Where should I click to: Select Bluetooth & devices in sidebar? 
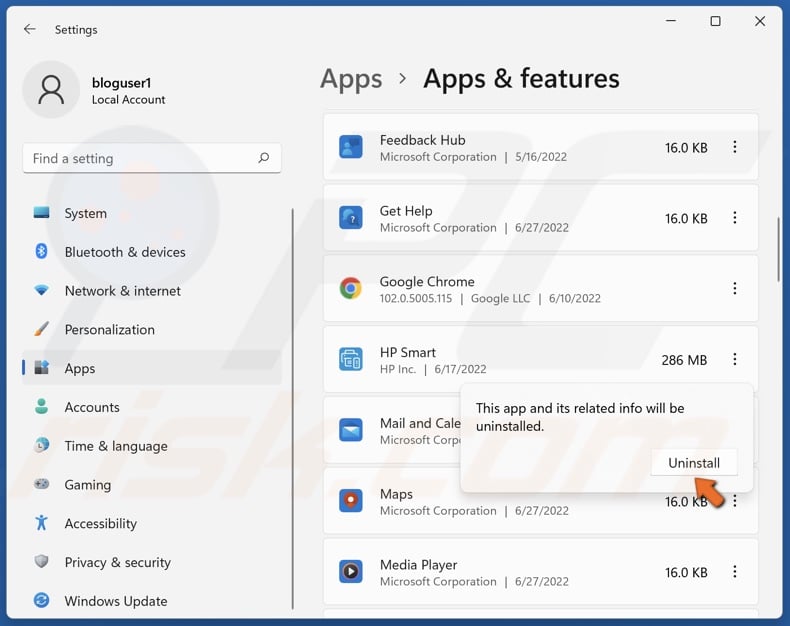(x=125, y=252)
